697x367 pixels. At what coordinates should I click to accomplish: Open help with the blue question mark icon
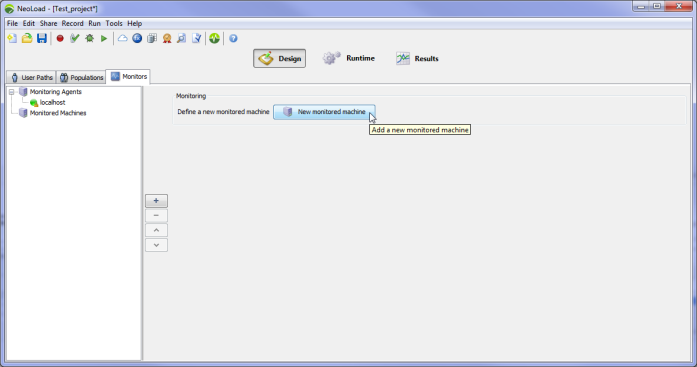click(233, 39)
